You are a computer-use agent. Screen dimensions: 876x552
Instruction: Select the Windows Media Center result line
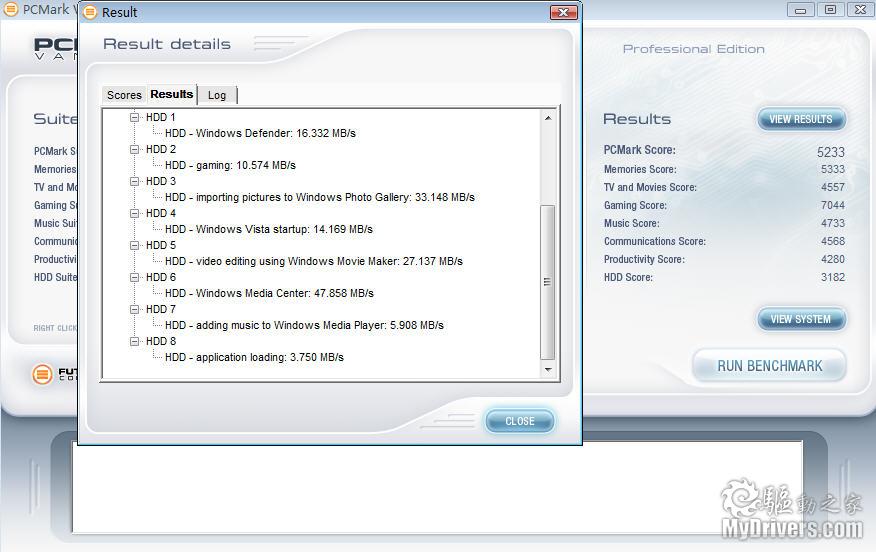(x=269, y=293)
